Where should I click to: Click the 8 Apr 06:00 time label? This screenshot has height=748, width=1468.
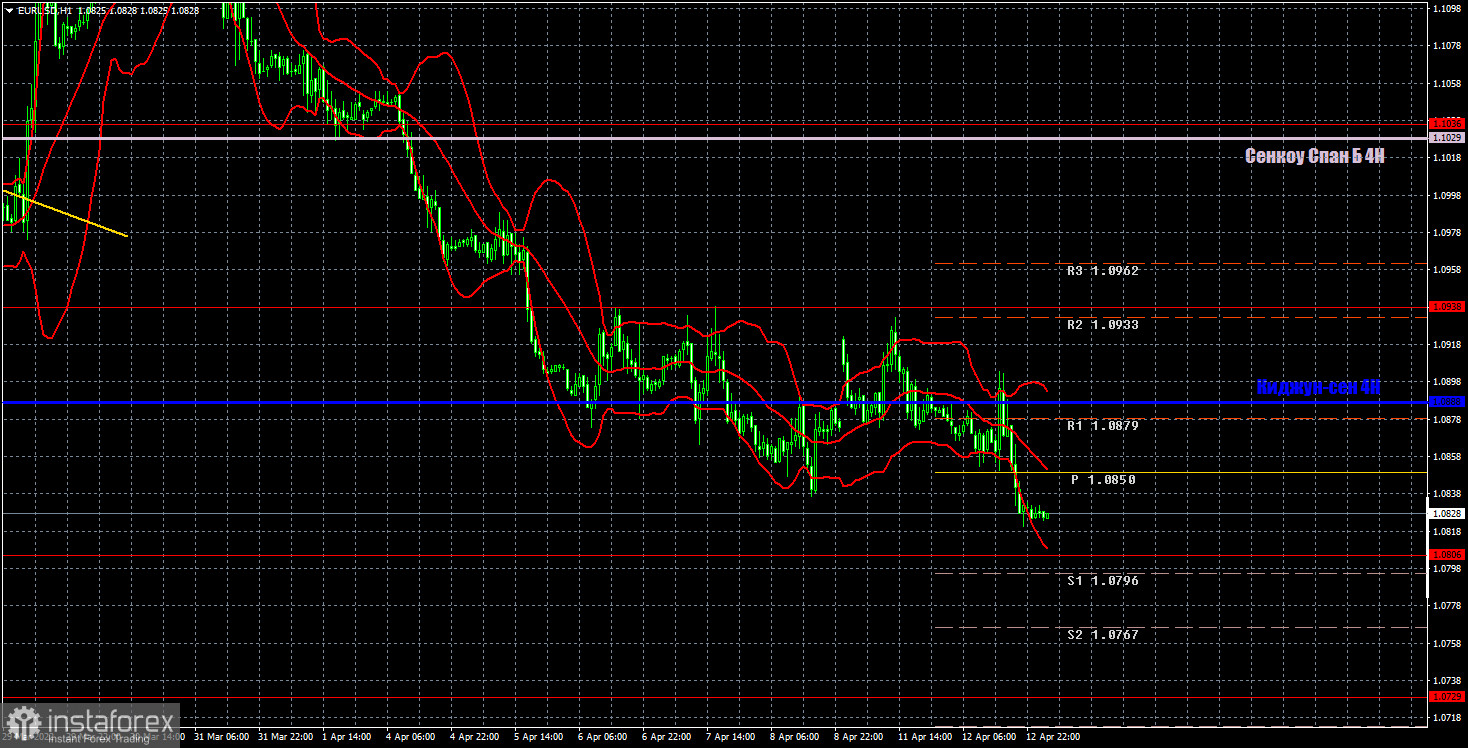(x=795, y=737)
